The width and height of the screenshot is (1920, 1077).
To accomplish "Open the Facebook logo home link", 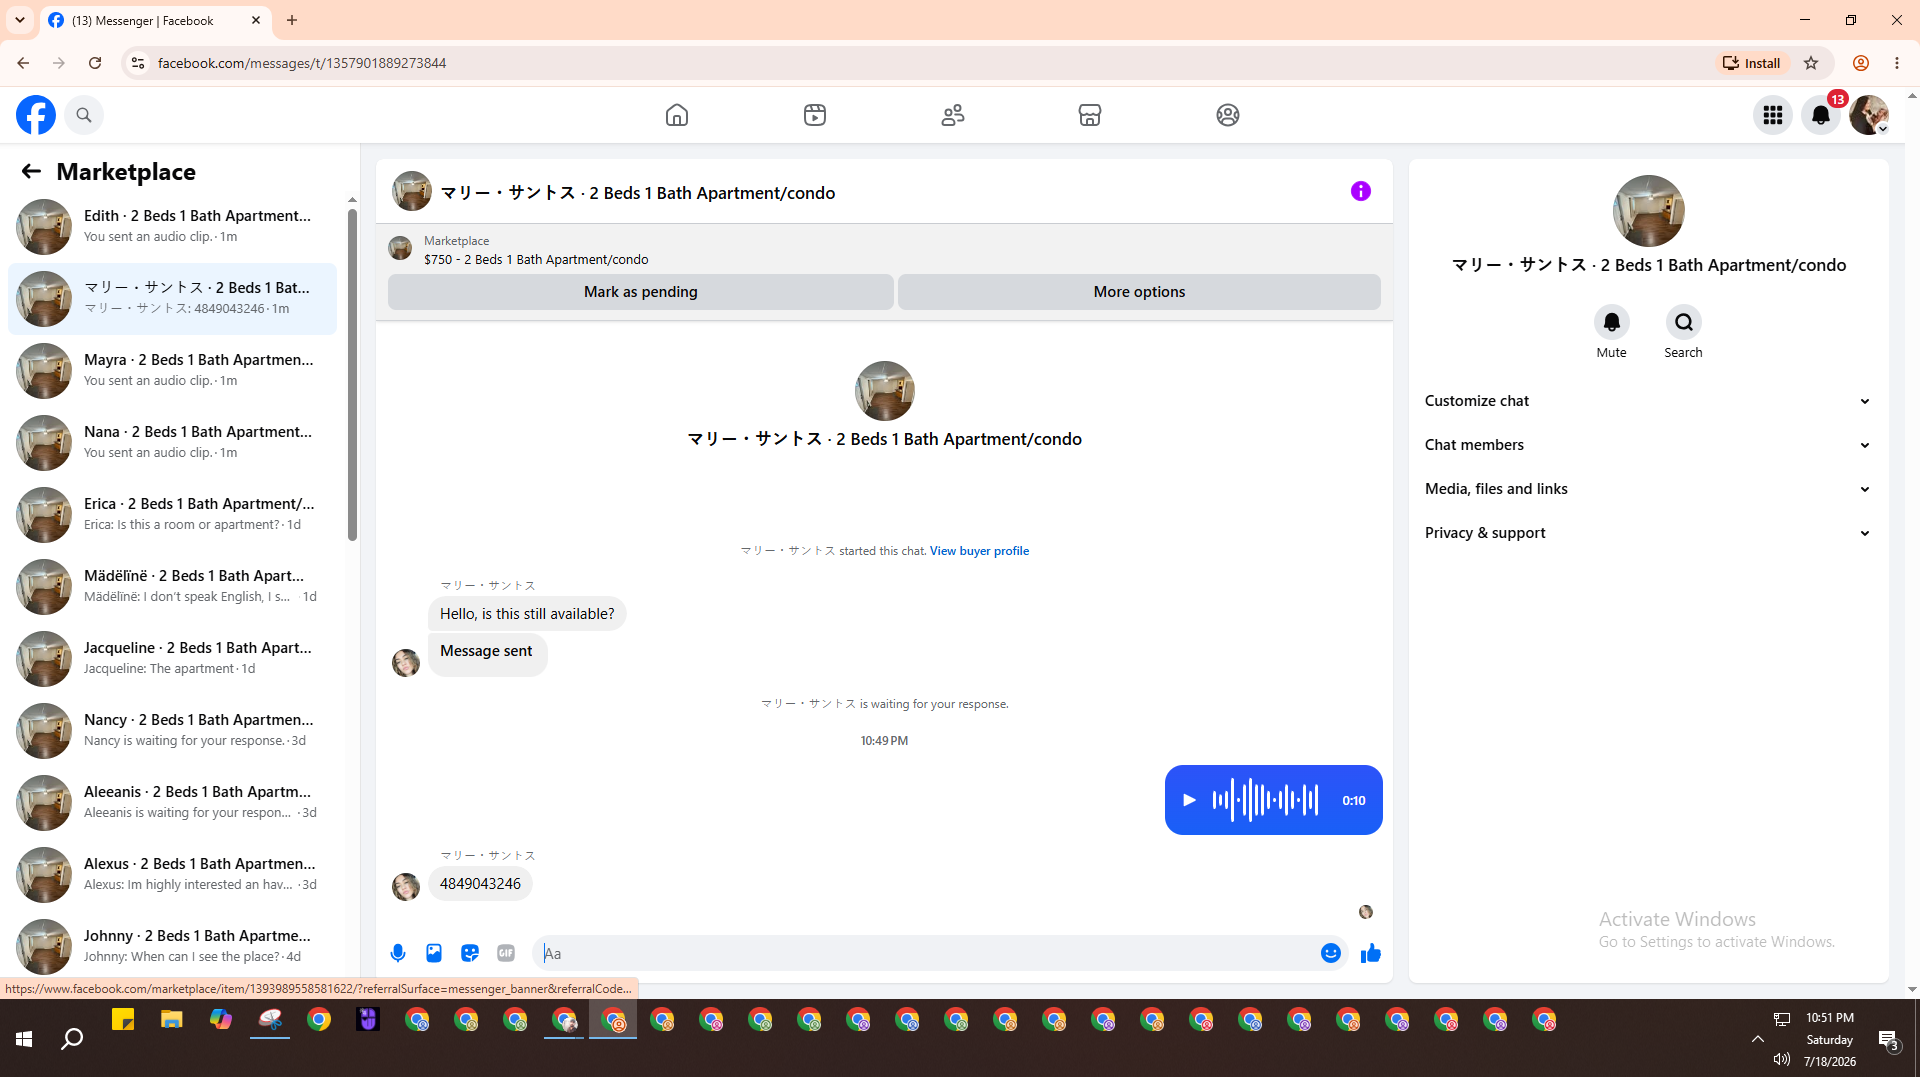I will [36, 115].
